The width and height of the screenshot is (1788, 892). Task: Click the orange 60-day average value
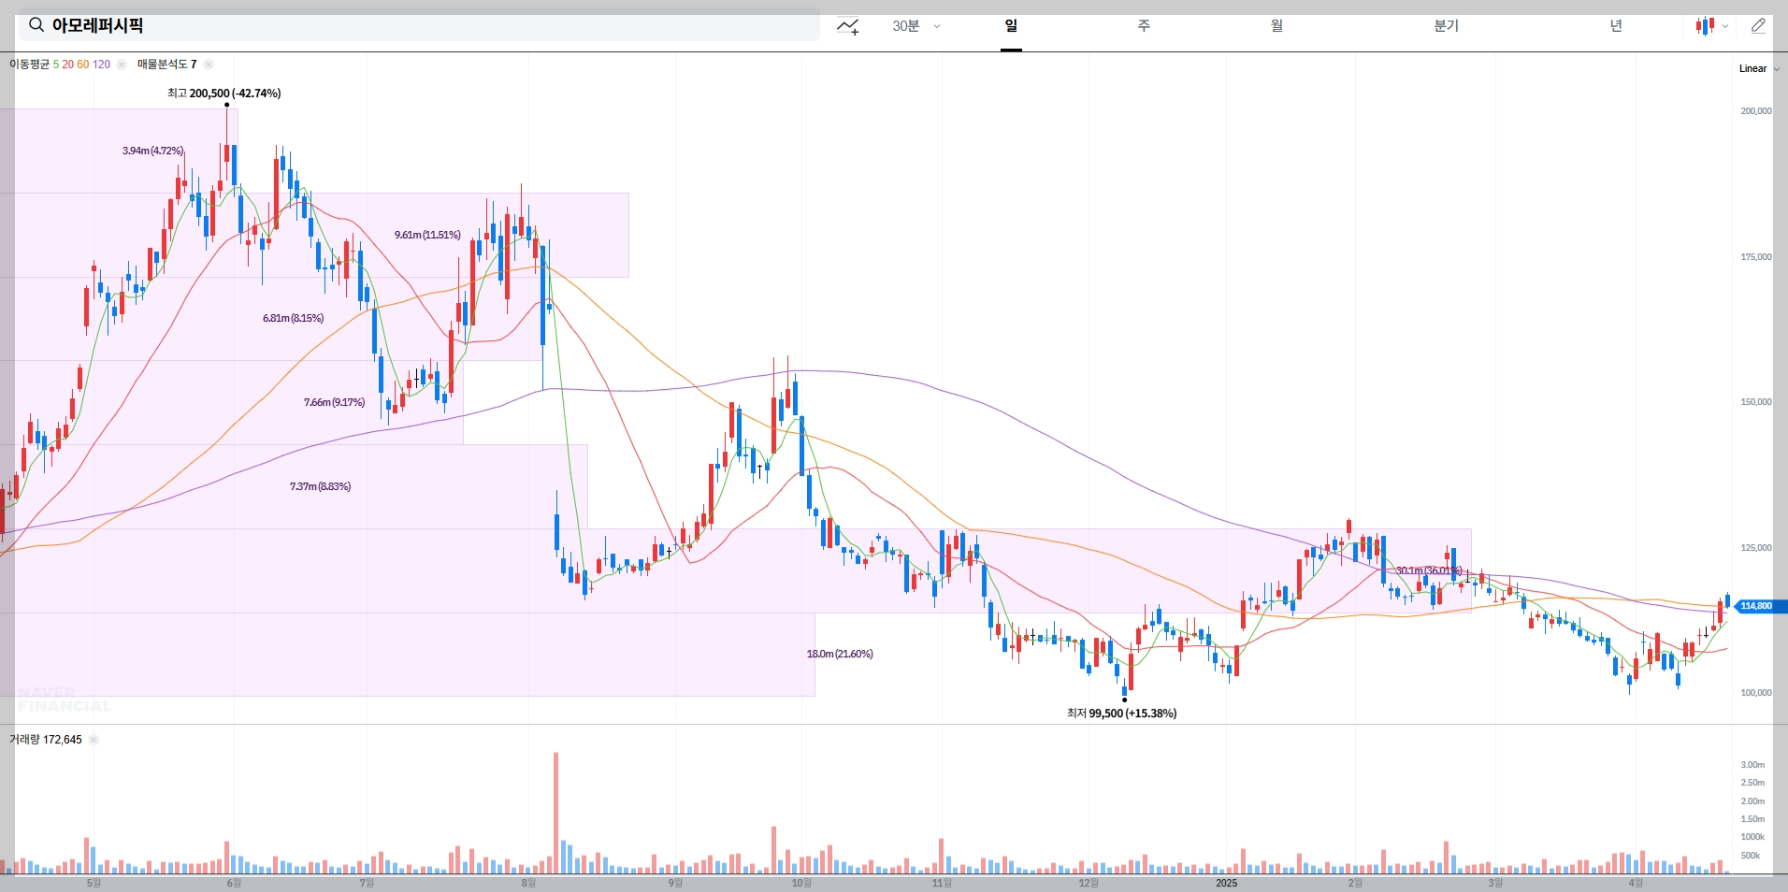coord(83,64)
